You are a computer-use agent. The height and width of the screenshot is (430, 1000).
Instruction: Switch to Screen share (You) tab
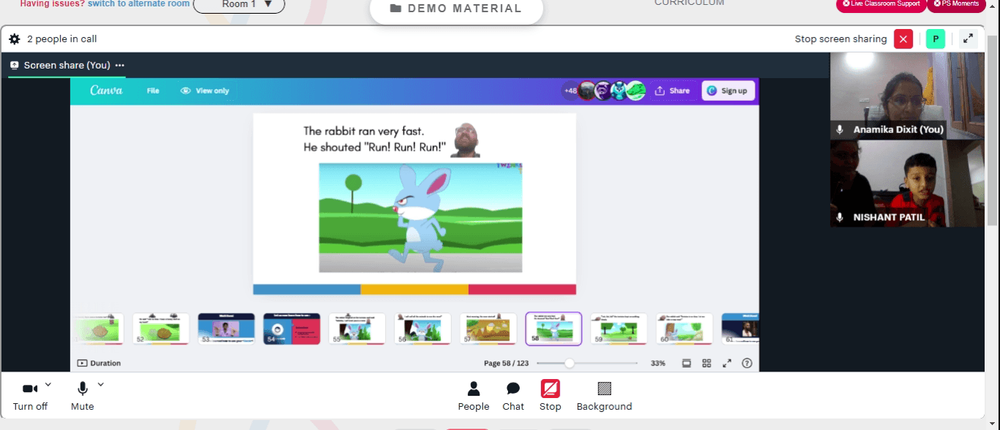[x=67, y=65]
